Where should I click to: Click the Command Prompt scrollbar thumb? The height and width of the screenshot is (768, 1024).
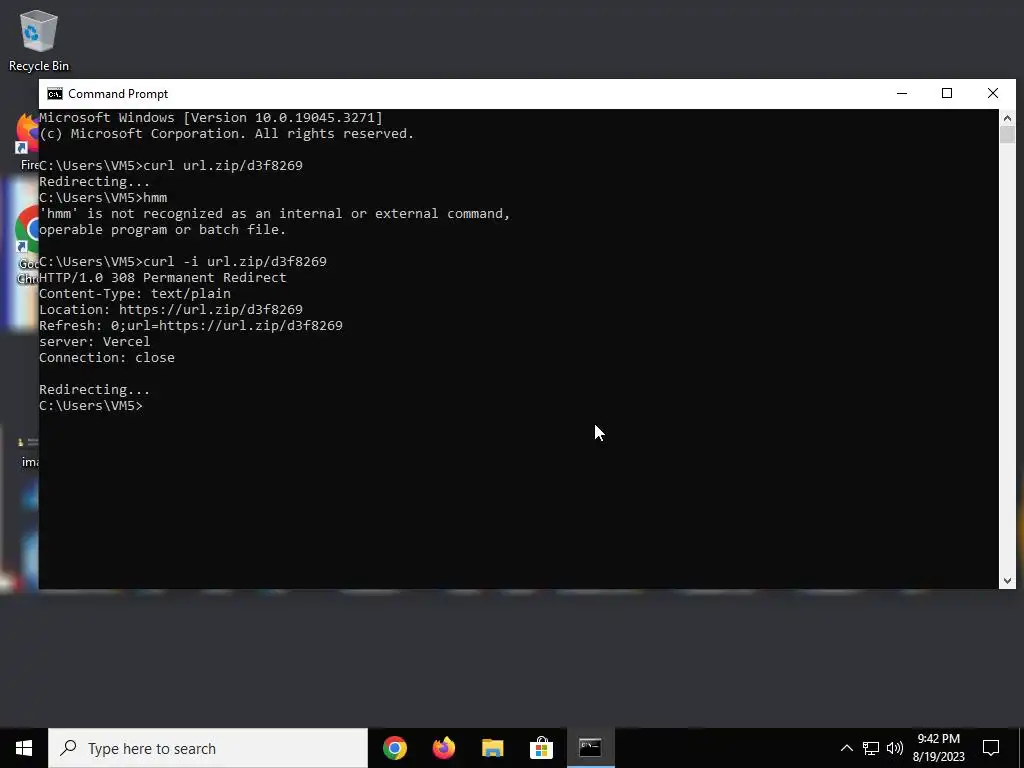pyautogui.click(x=1007, y=135)
